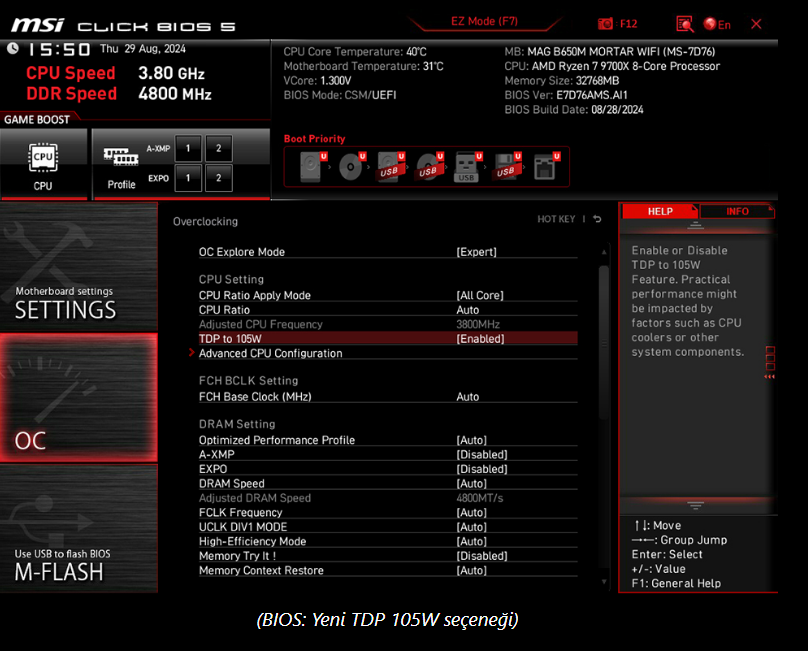808x651 pixels.
Task: Expand Advanced CPU Configuration submenu
Action: pyautogui.click(x=388, y=353)
